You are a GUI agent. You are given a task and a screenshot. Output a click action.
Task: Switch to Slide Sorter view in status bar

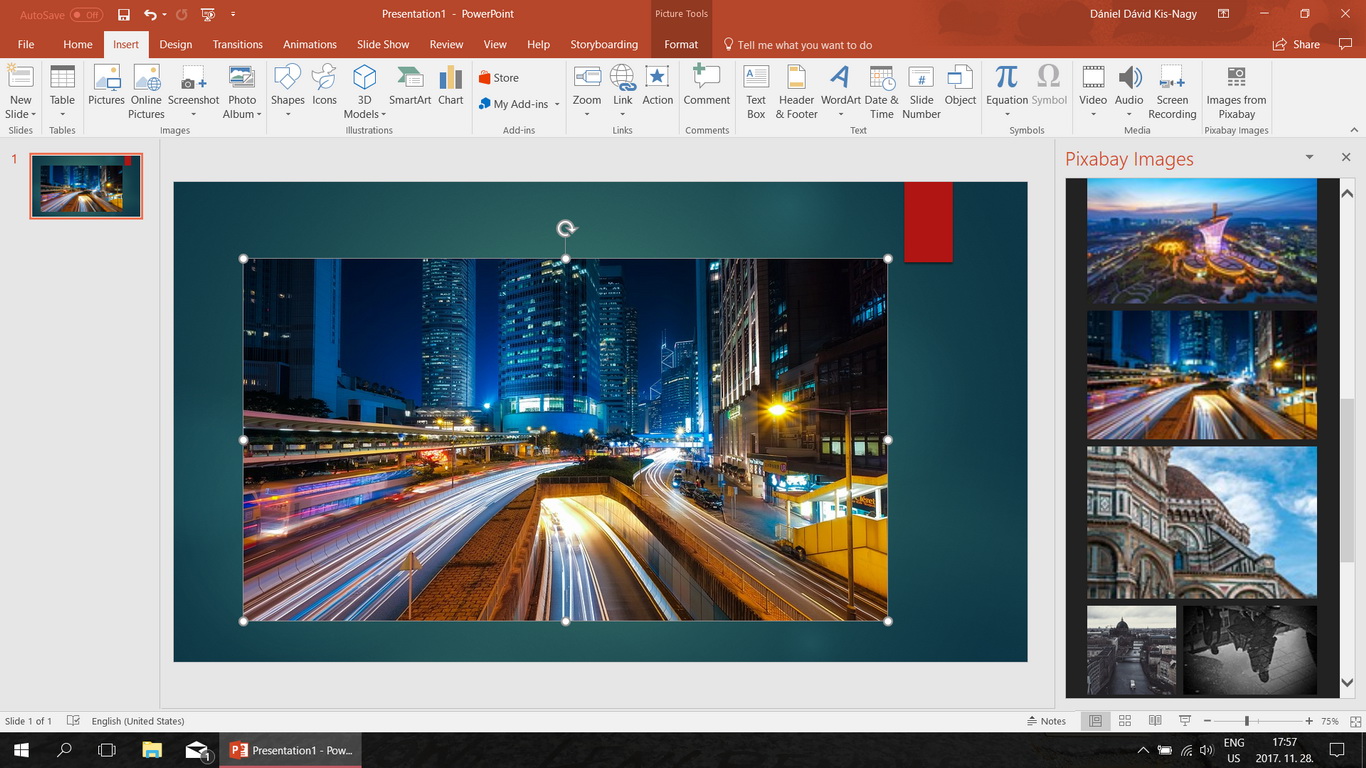(1125, 721)
